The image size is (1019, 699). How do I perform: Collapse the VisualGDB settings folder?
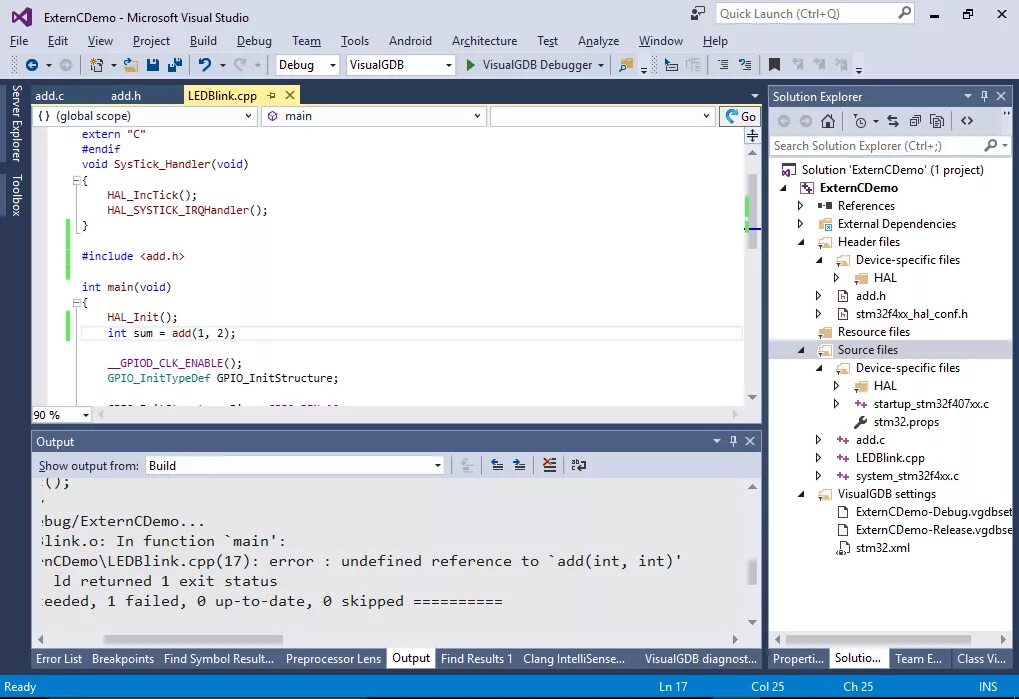tap(801, 494)
